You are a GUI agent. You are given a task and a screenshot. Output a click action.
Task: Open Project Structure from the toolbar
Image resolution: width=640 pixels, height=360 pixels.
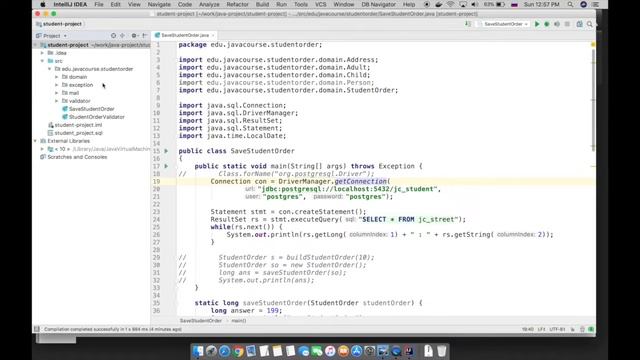(x=580, y=24)
